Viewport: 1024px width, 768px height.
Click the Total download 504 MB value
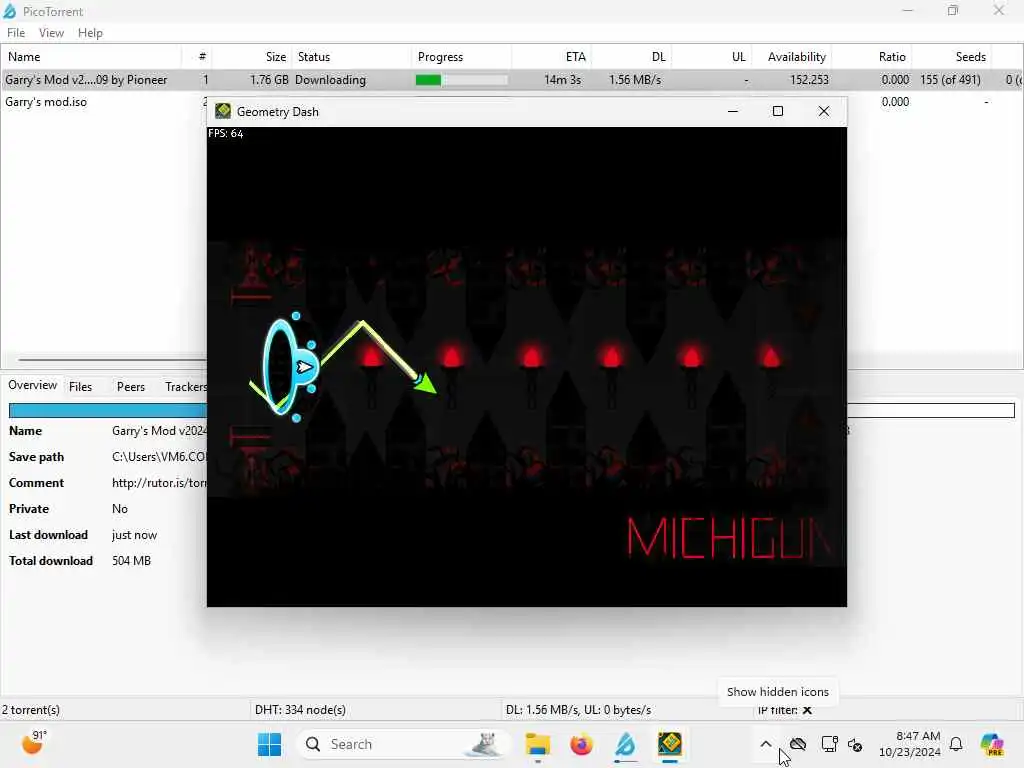pyautogui.click(x=131, y=561)
